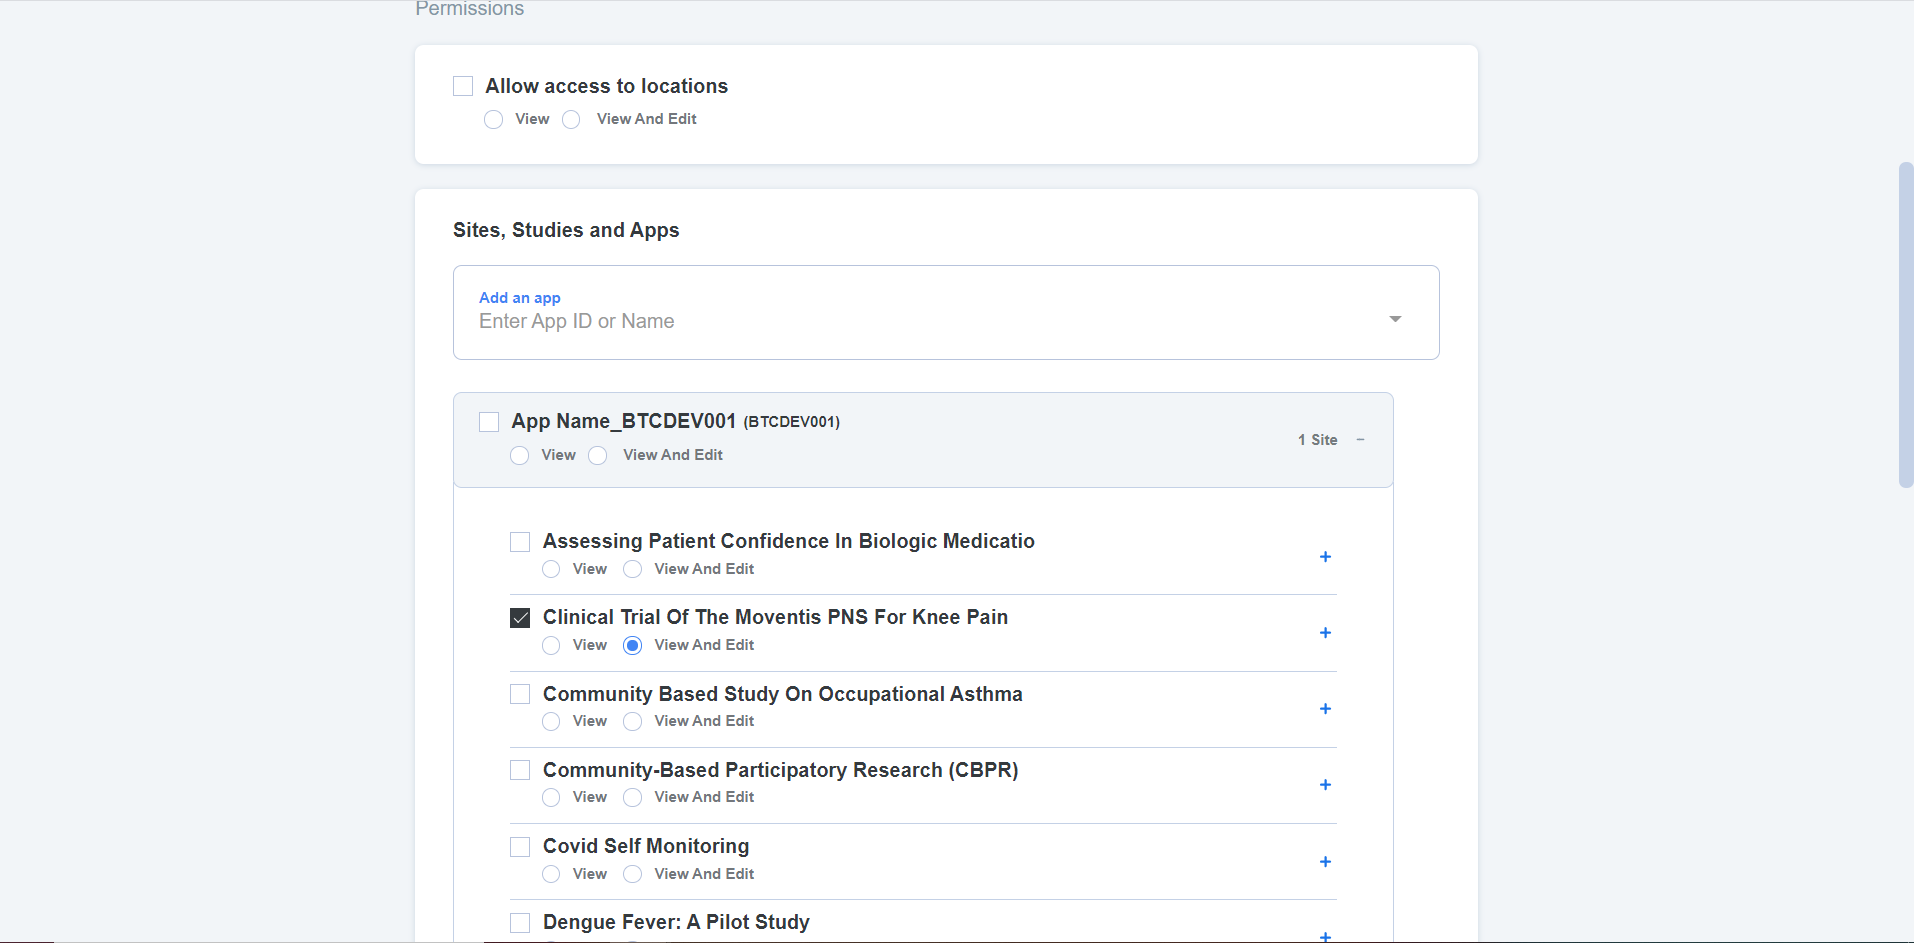Select View radio under Allow access to locations
1914x943 pixels.
(493, 119)
